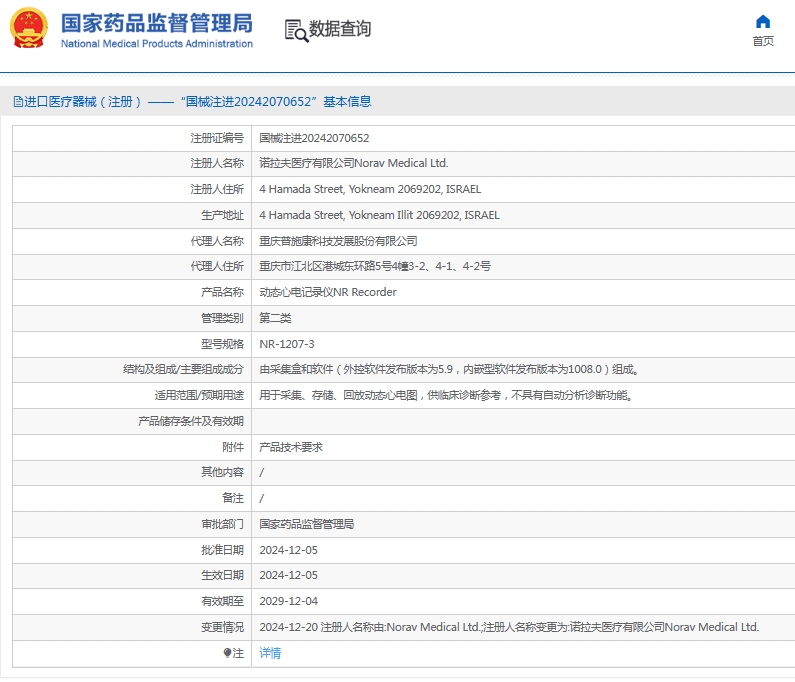Click the 管理类别 label

pyautogui.click(x=222, y=318)
